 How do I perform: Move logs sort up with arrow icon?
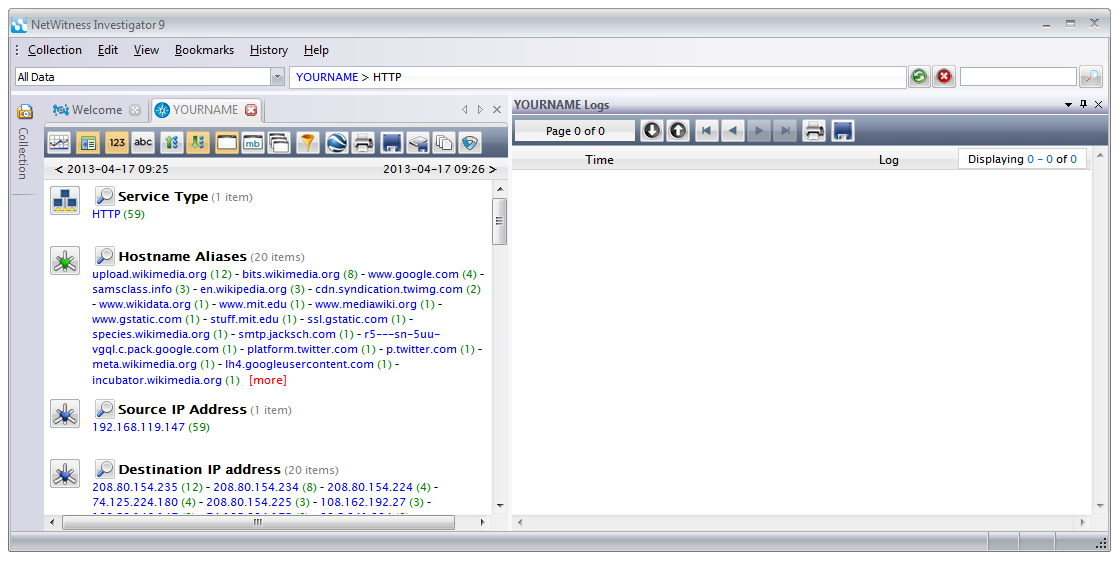click(x=678, y=131)
